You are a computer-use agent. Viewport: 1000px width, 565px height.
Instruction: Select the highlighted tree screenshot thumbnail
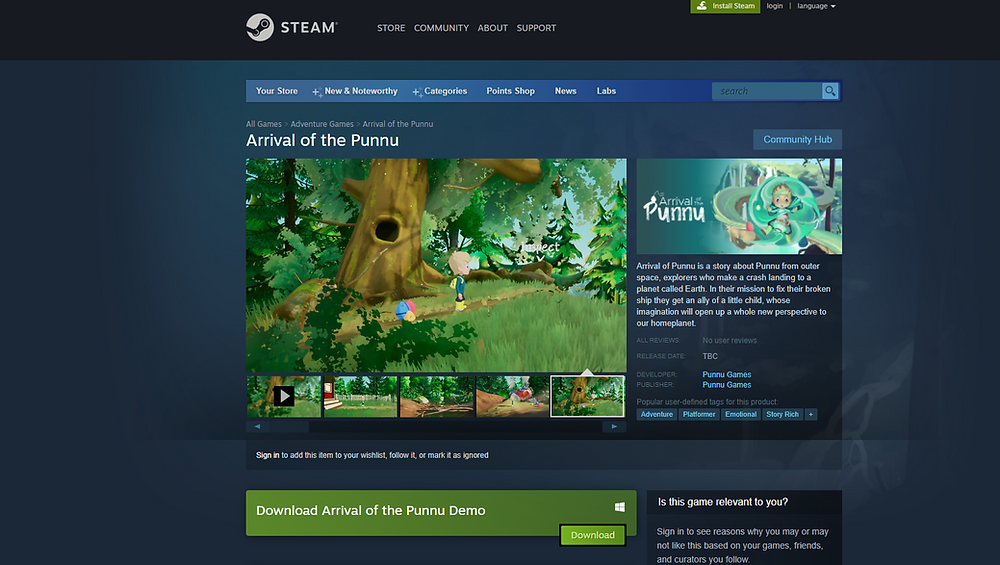tap(587, 396)
